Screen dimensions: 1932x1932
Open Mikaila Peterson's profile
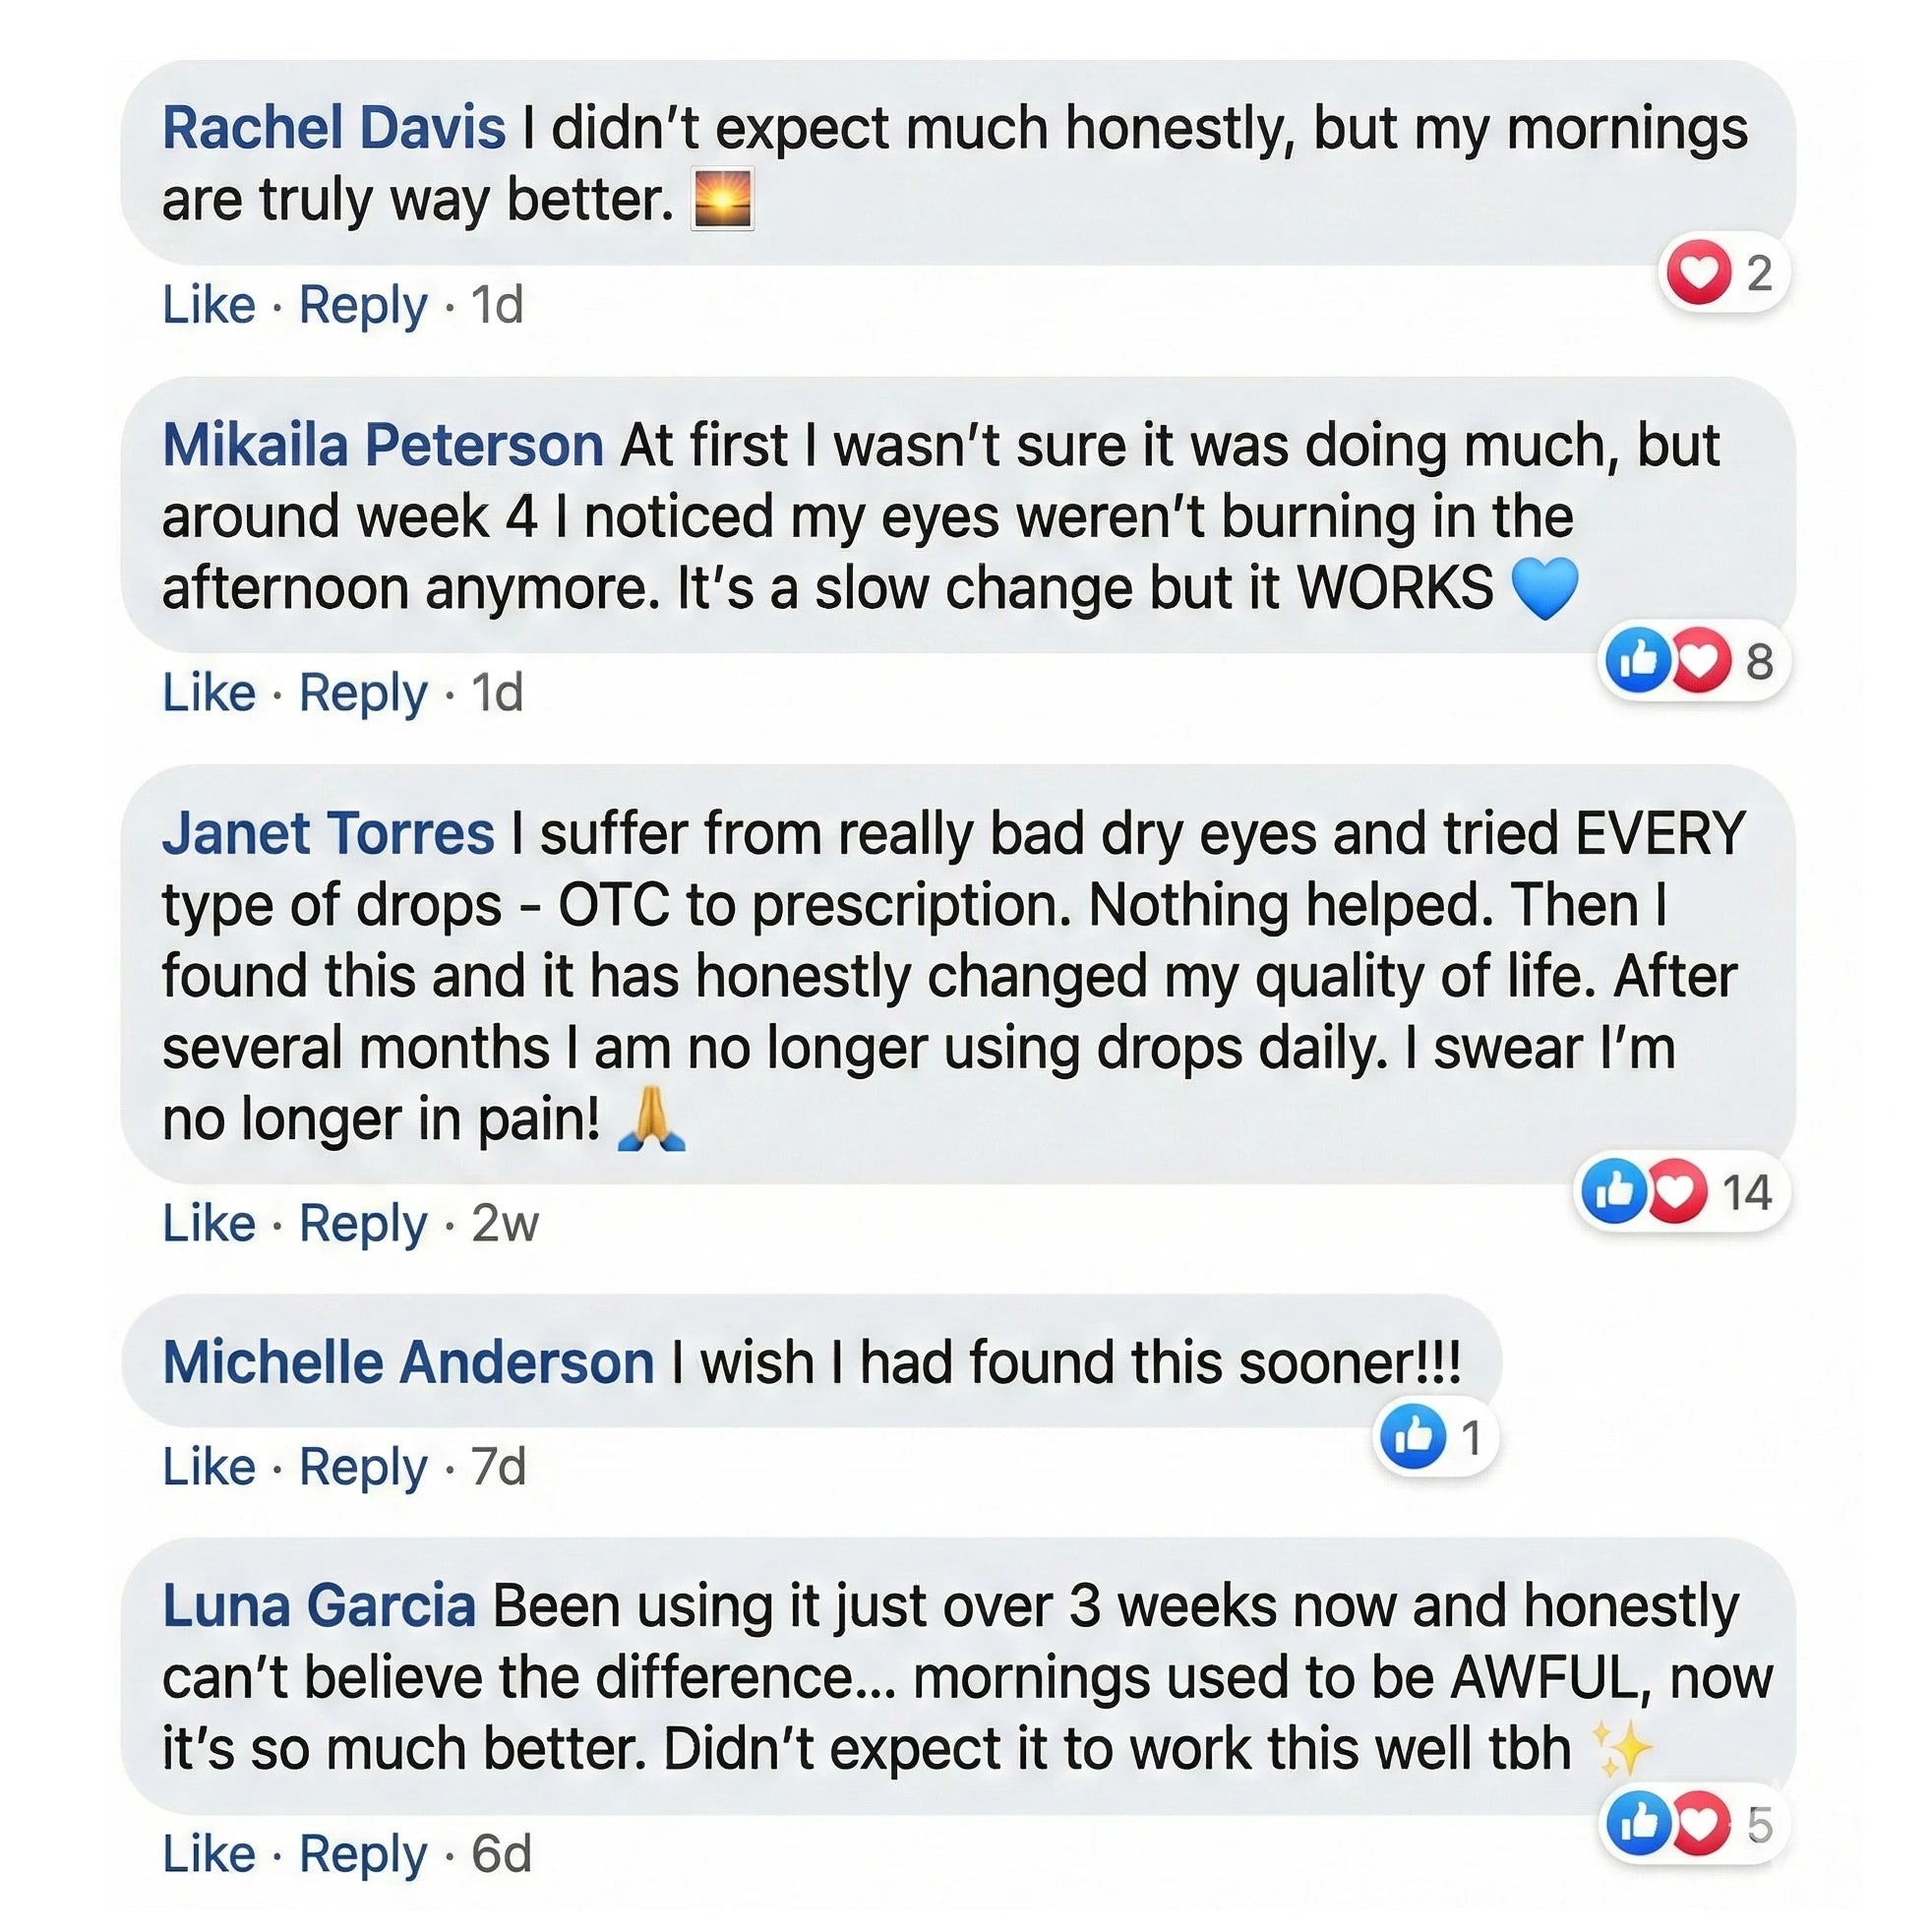(x=383, y=445)
